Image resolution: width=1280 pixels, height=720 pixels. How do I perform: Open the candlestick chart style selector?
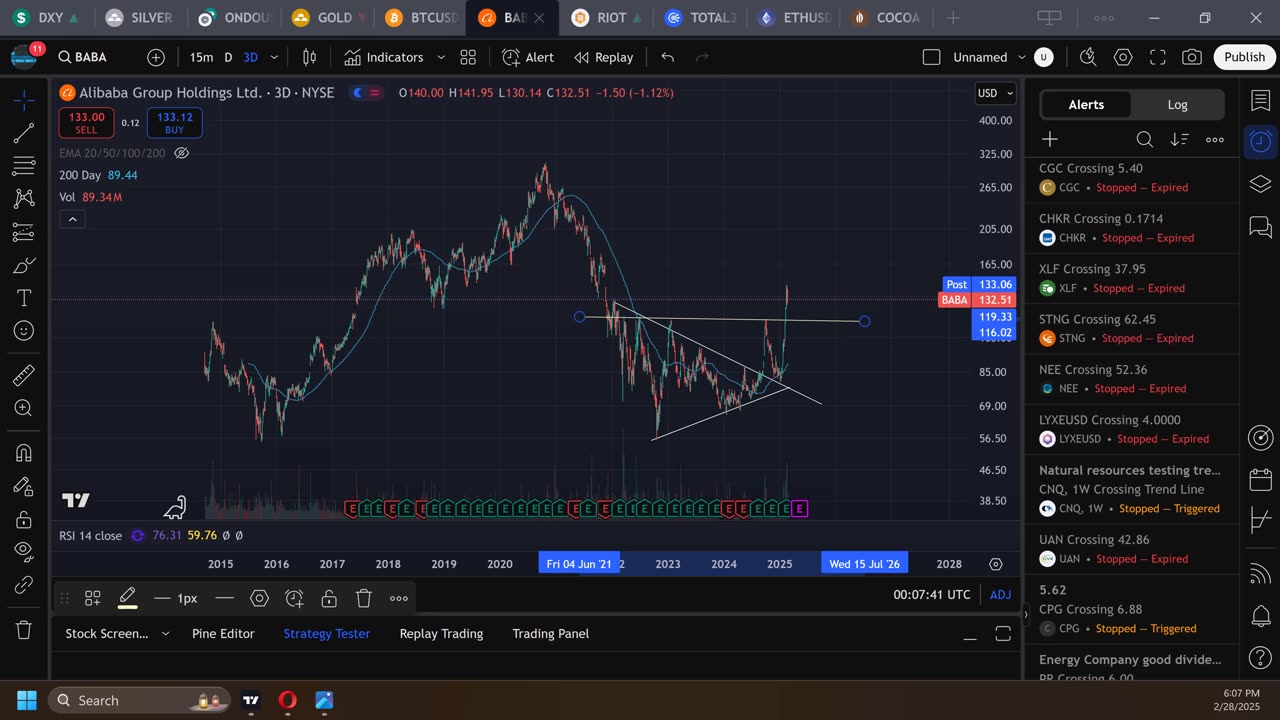[x=310, y=57]
